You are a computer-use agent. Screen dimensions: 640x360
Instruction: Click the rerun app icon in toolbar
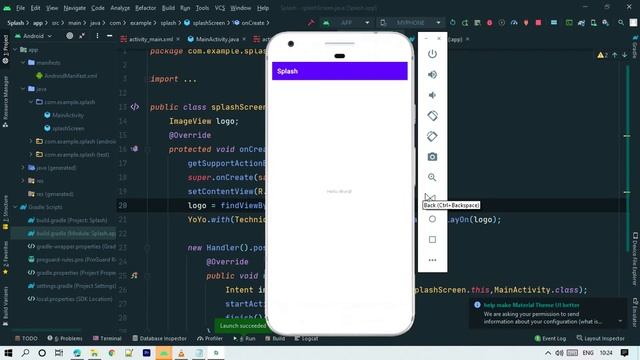point(453,23)
